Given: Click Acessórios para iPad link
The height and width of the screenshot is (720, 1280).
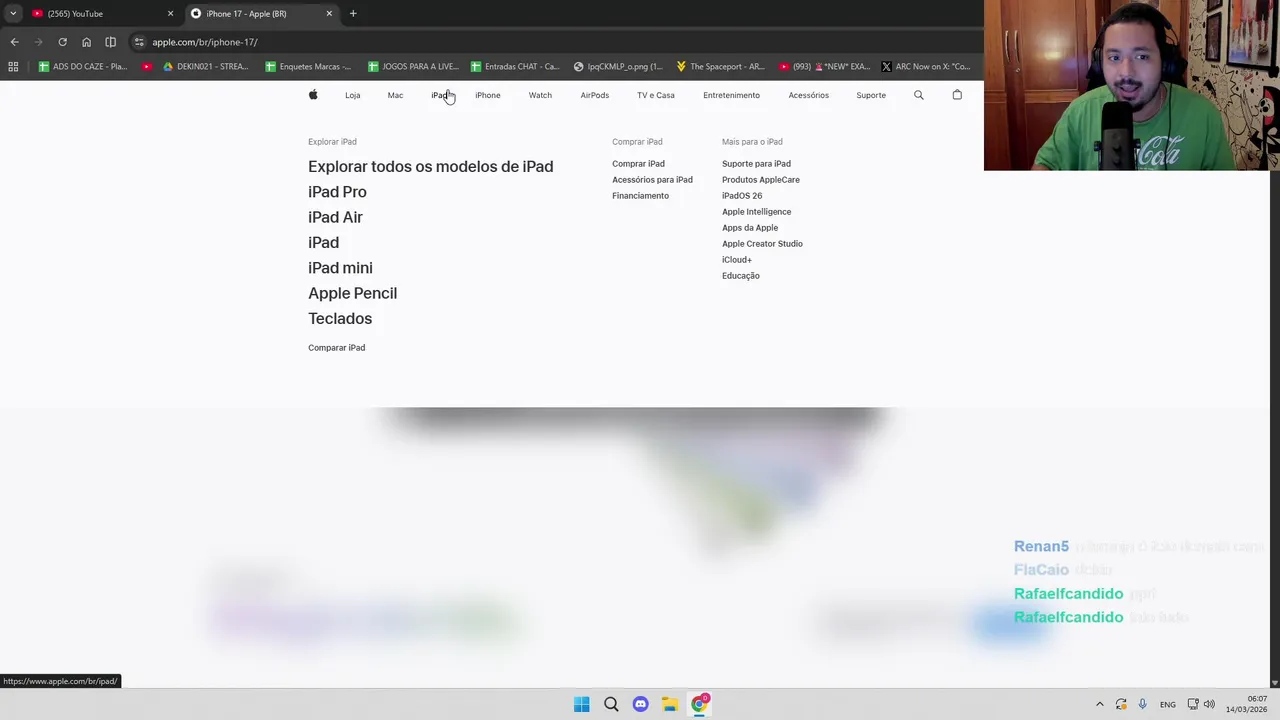Looking at the screenshot, I should point(652,180).
